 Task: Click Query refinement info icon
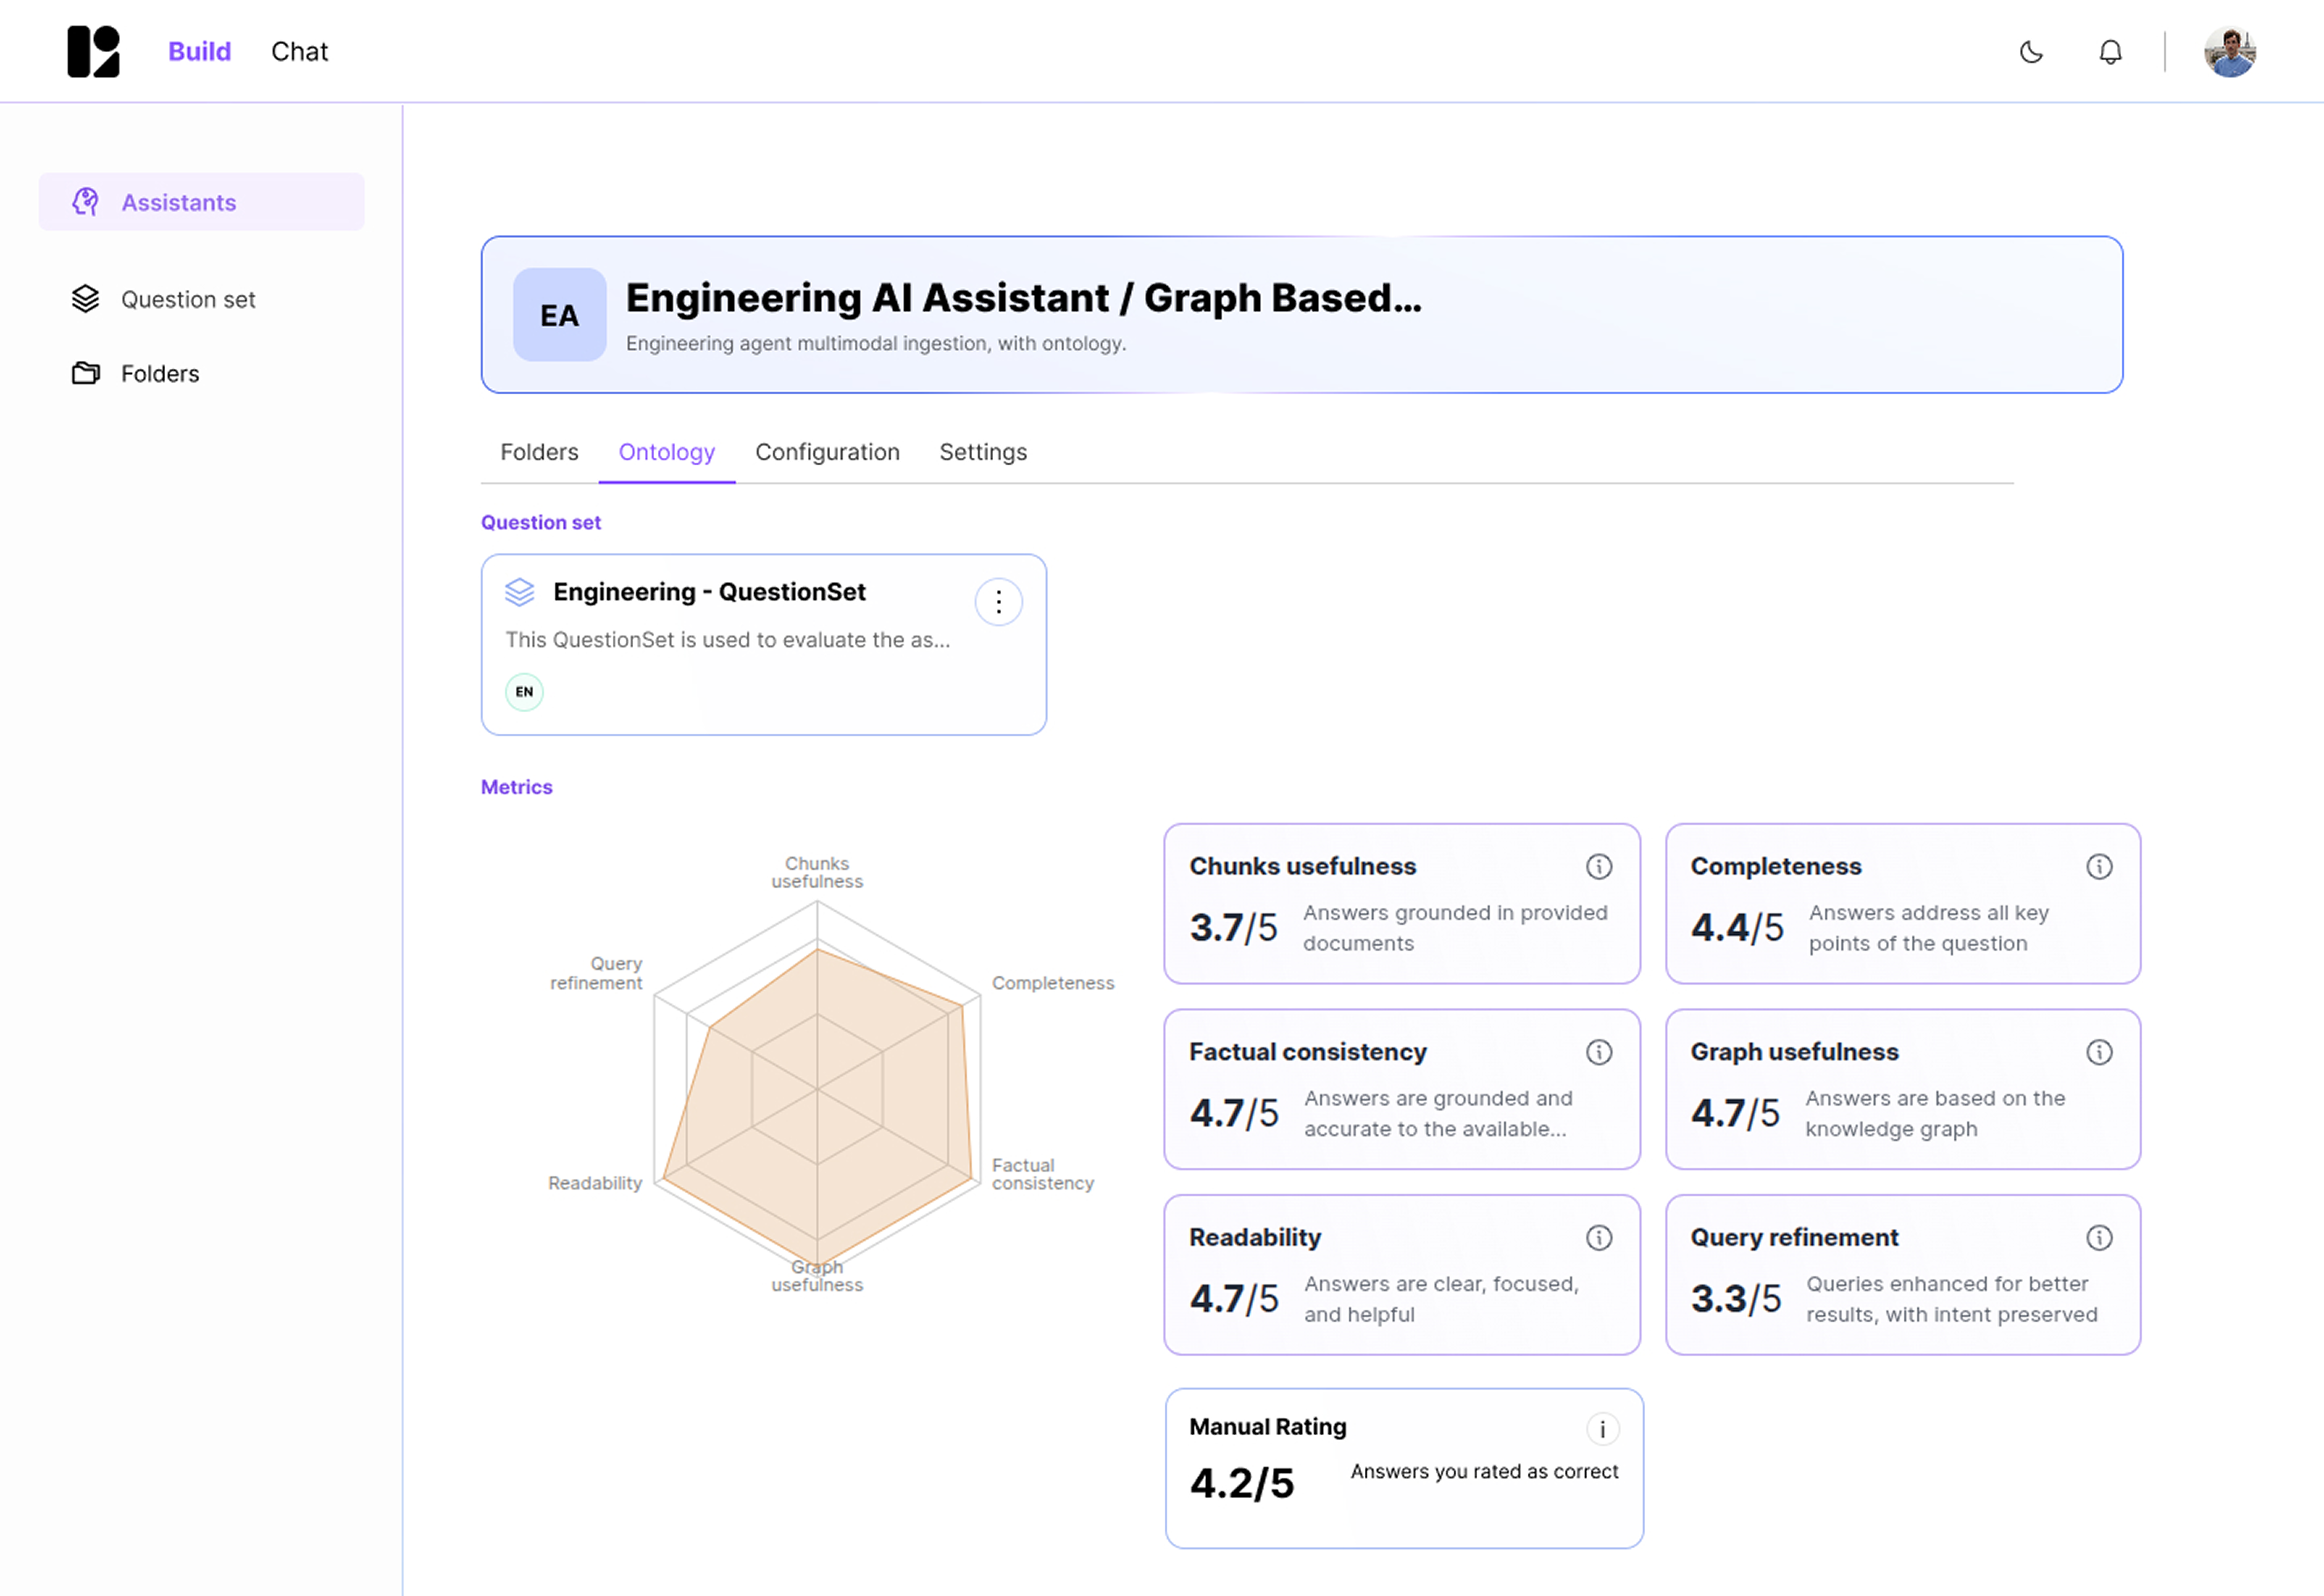click(2099, 1238)
